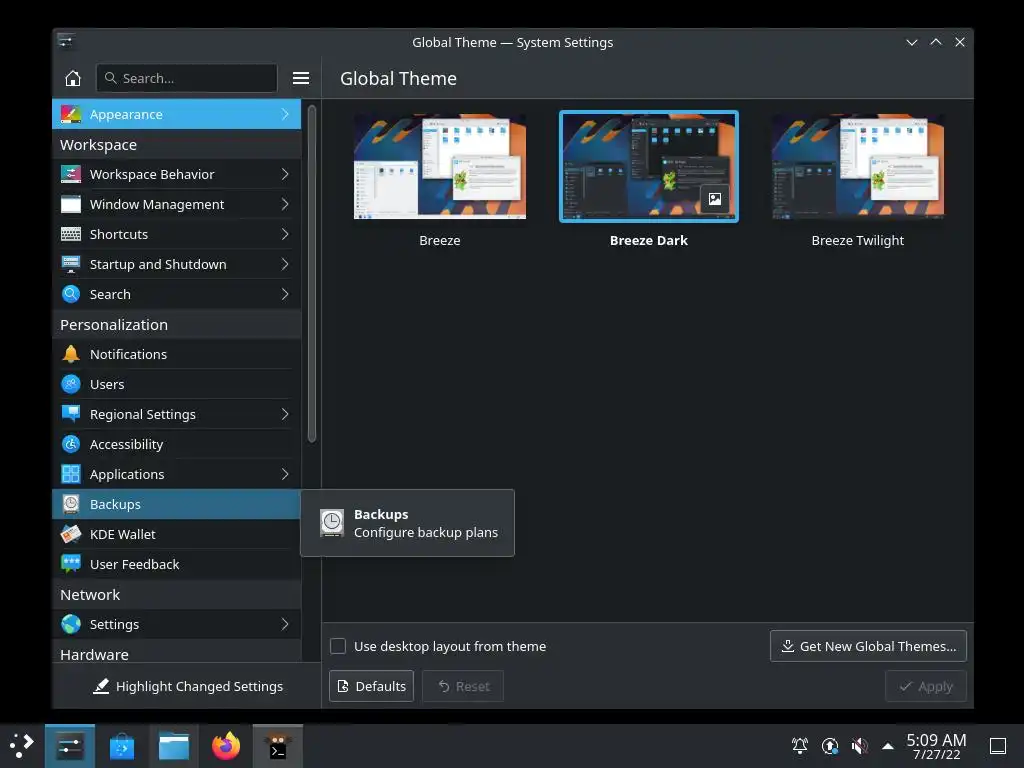Click the updates tray icon
This screenshot has height=768, width=1024.
(x=830, y=746)
